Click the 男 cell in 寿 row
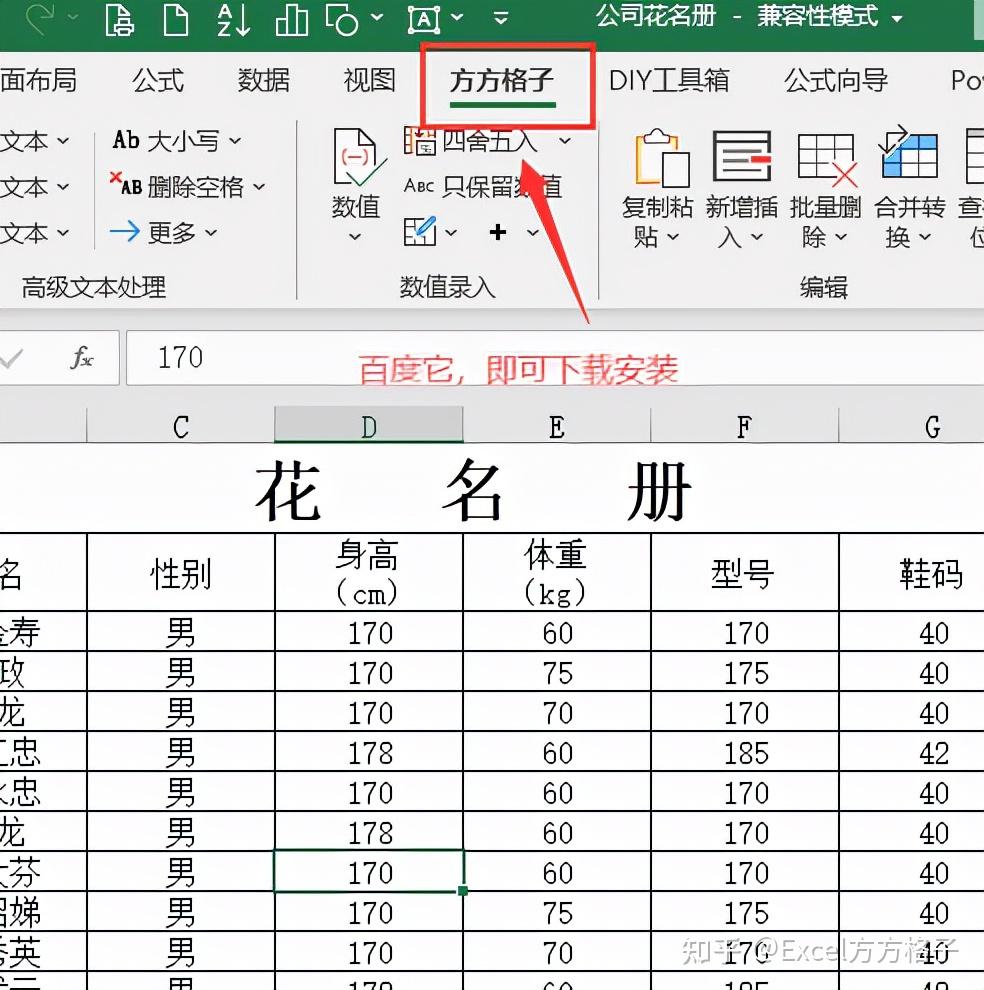 pos(181,631)
